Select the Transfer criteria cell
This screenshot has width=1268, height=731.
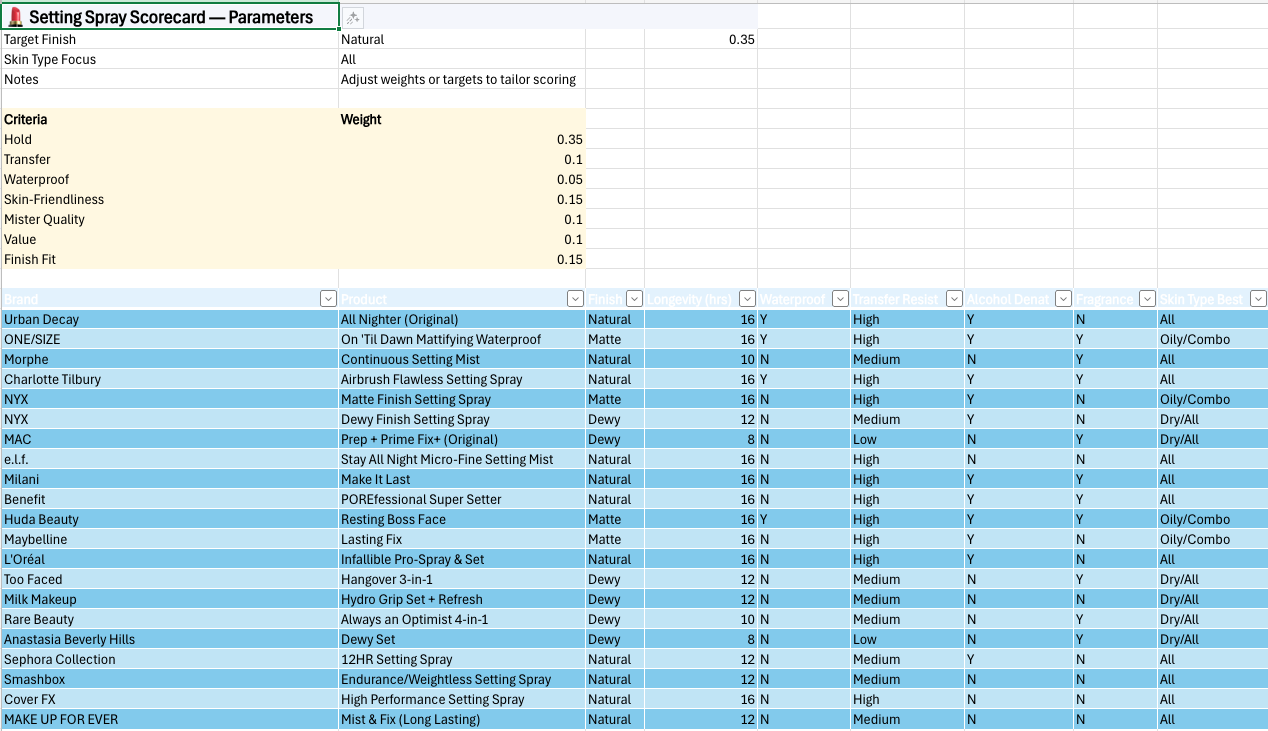point(169,159)
